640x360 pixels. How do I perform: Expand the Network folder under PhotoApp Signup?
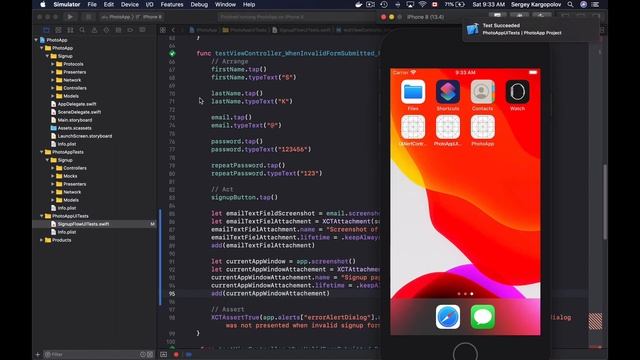53,80
